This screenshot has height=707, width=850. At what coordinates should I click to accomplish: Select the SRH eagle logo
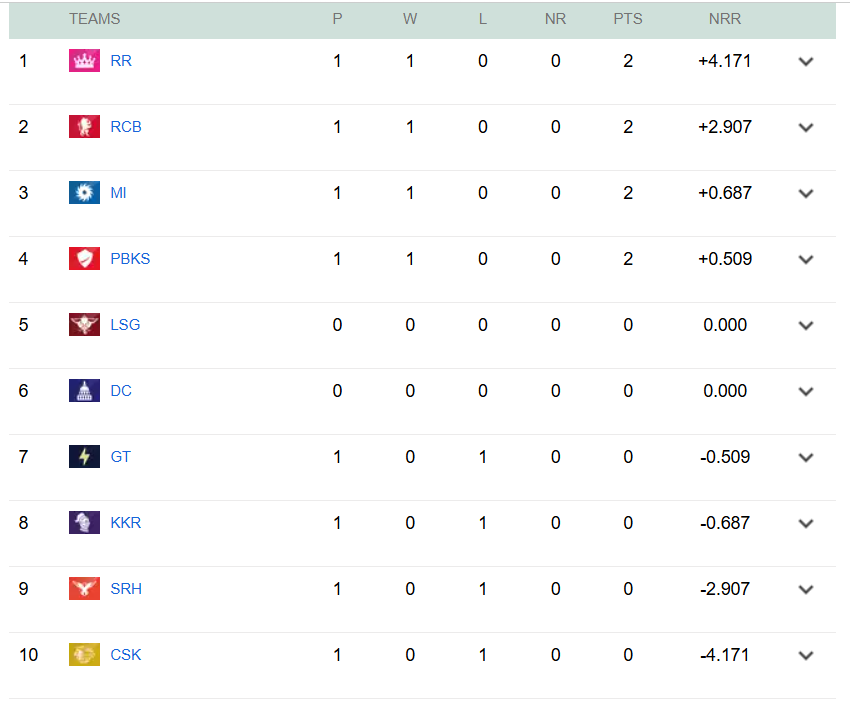(x=84, y=589)
